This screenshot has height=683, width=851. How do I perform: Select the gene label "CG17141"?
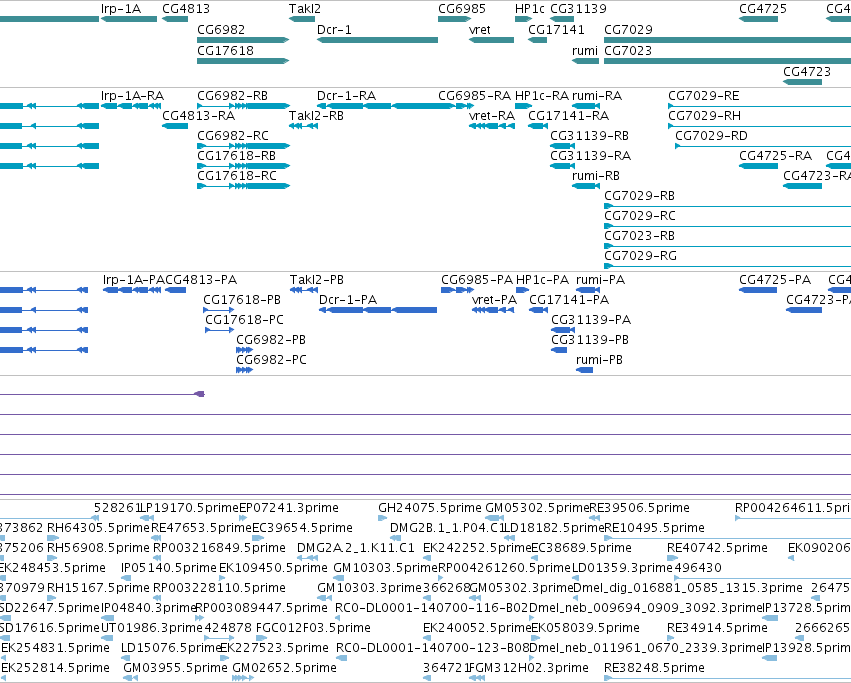[556, 29]
